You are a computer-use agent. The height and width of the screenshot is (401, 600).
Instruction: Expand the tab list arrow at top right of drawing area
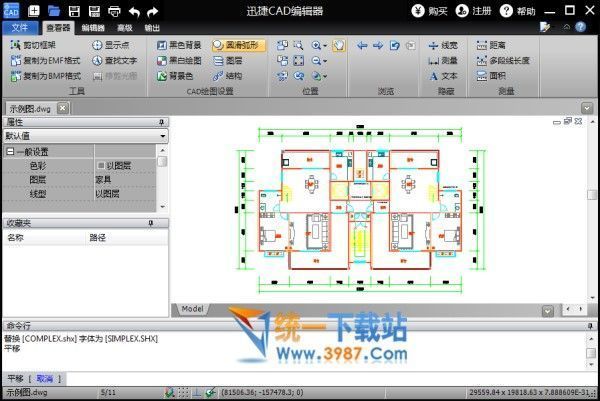586,107
